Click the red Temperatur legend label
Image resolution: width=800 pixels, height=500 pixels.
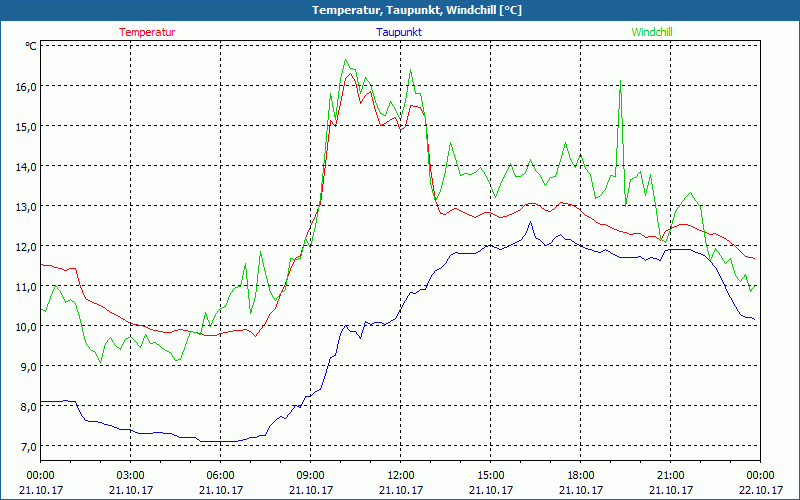point(147,32)
